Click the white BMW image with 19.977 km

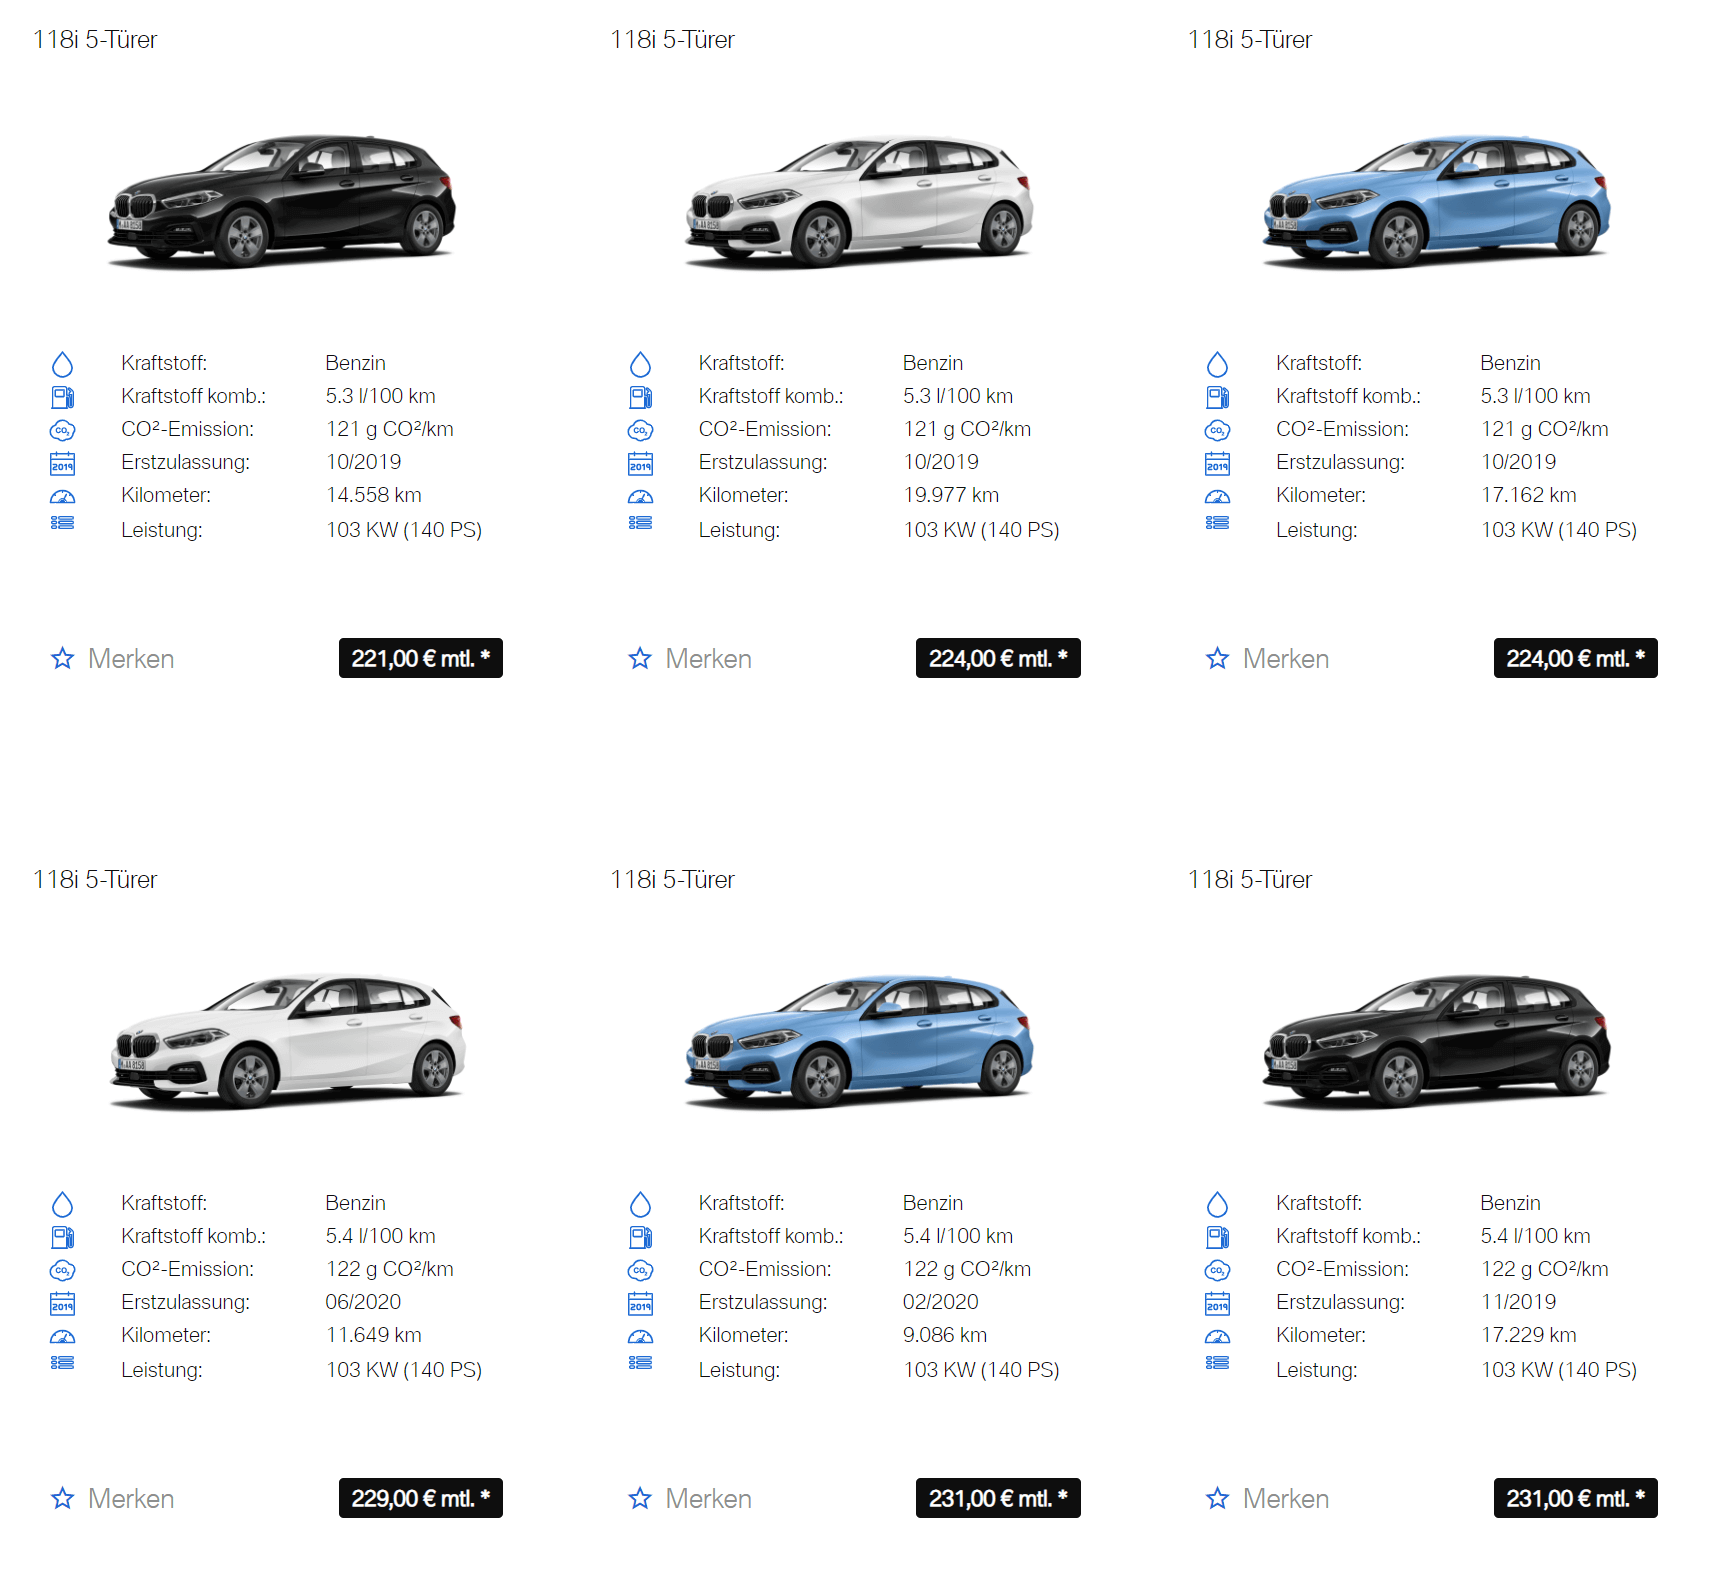859,202
